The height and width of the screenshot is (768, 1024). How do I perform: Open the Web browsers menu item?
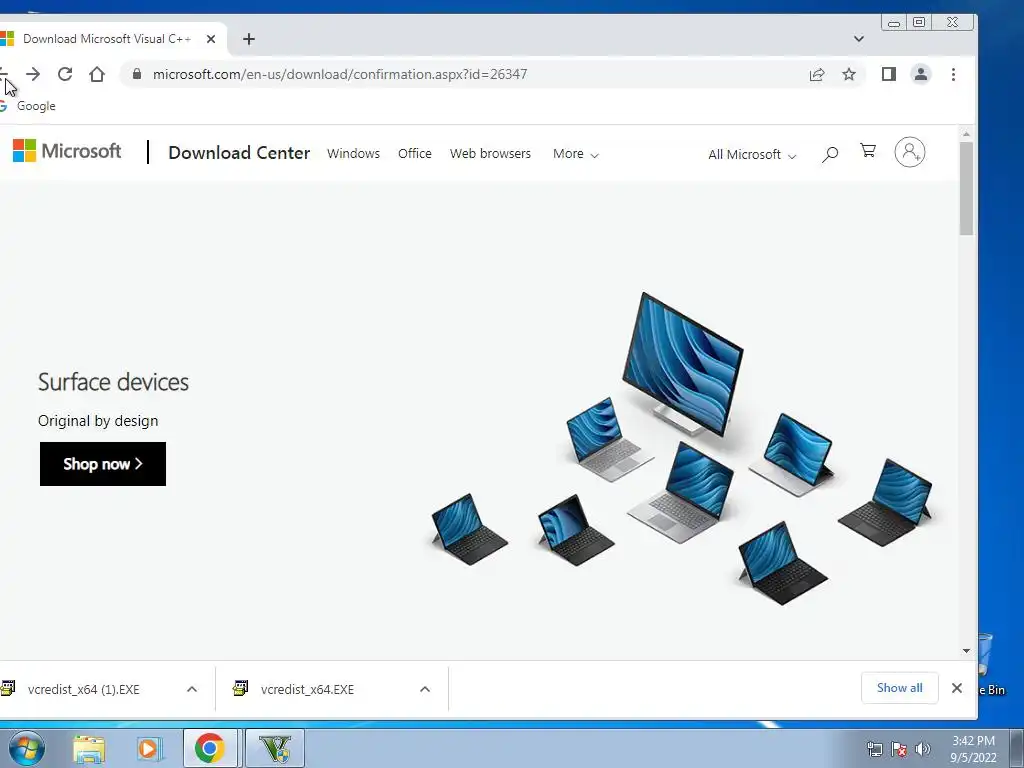click(490, 153)
